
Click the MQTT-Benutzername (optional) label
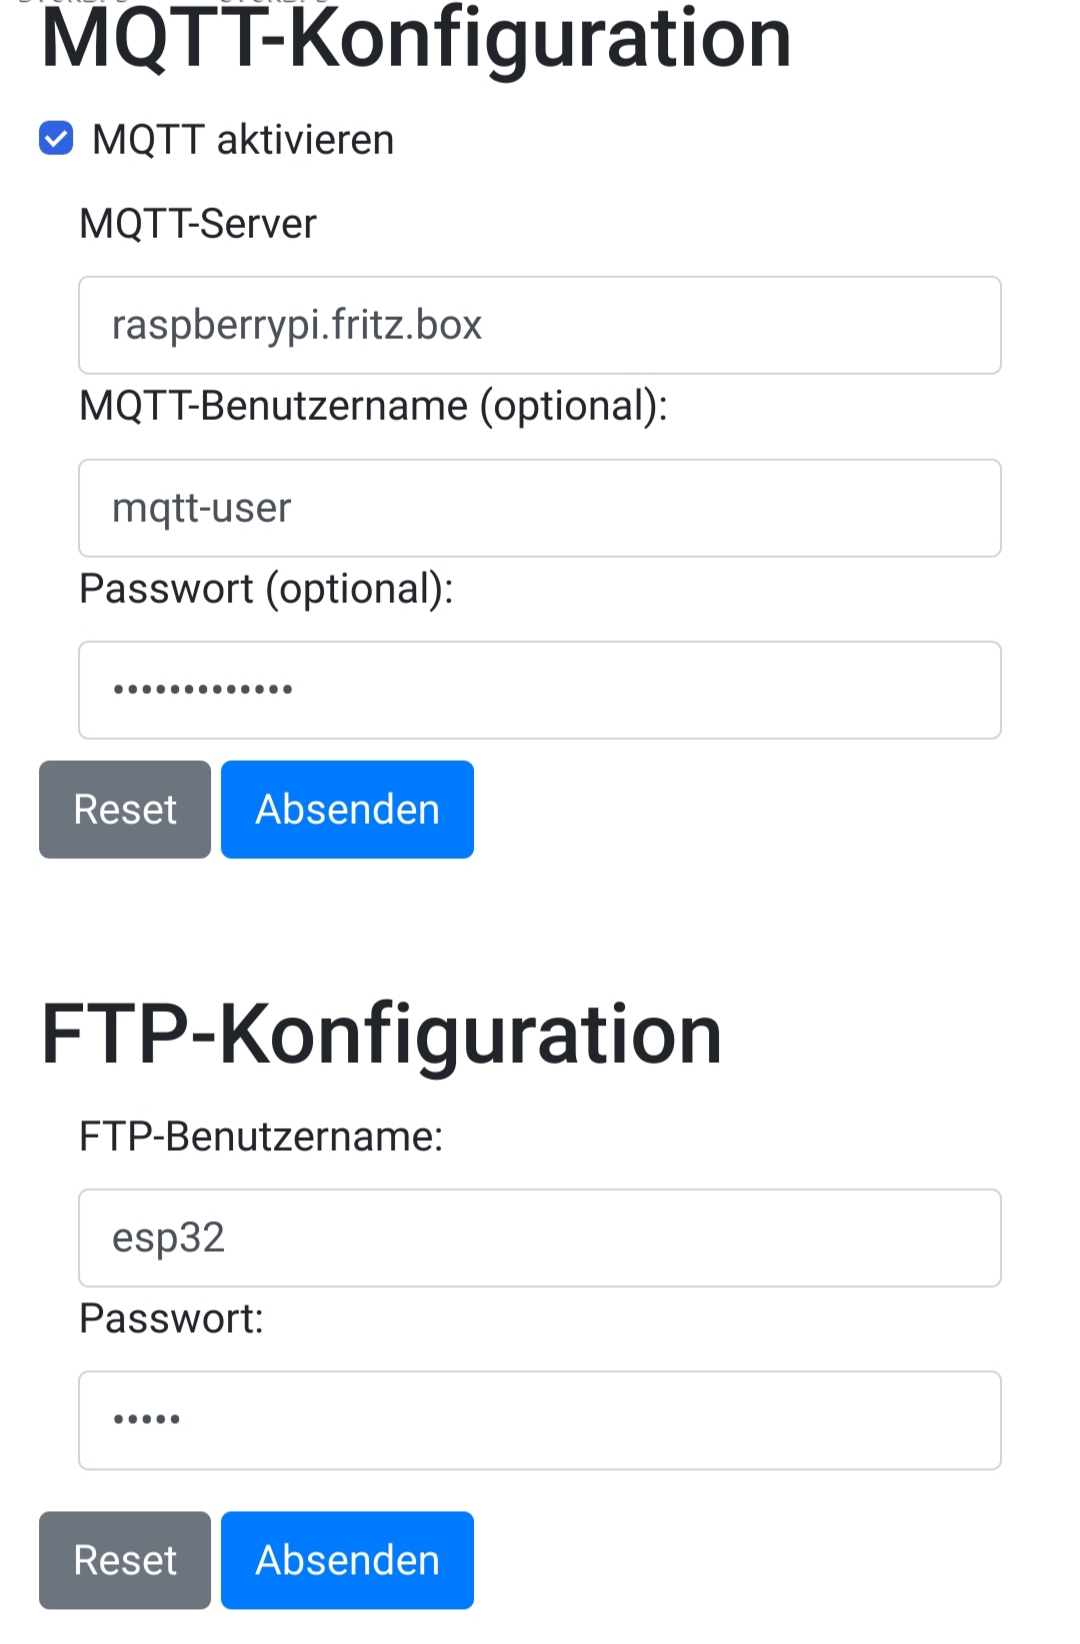click(x=373, y=406)
